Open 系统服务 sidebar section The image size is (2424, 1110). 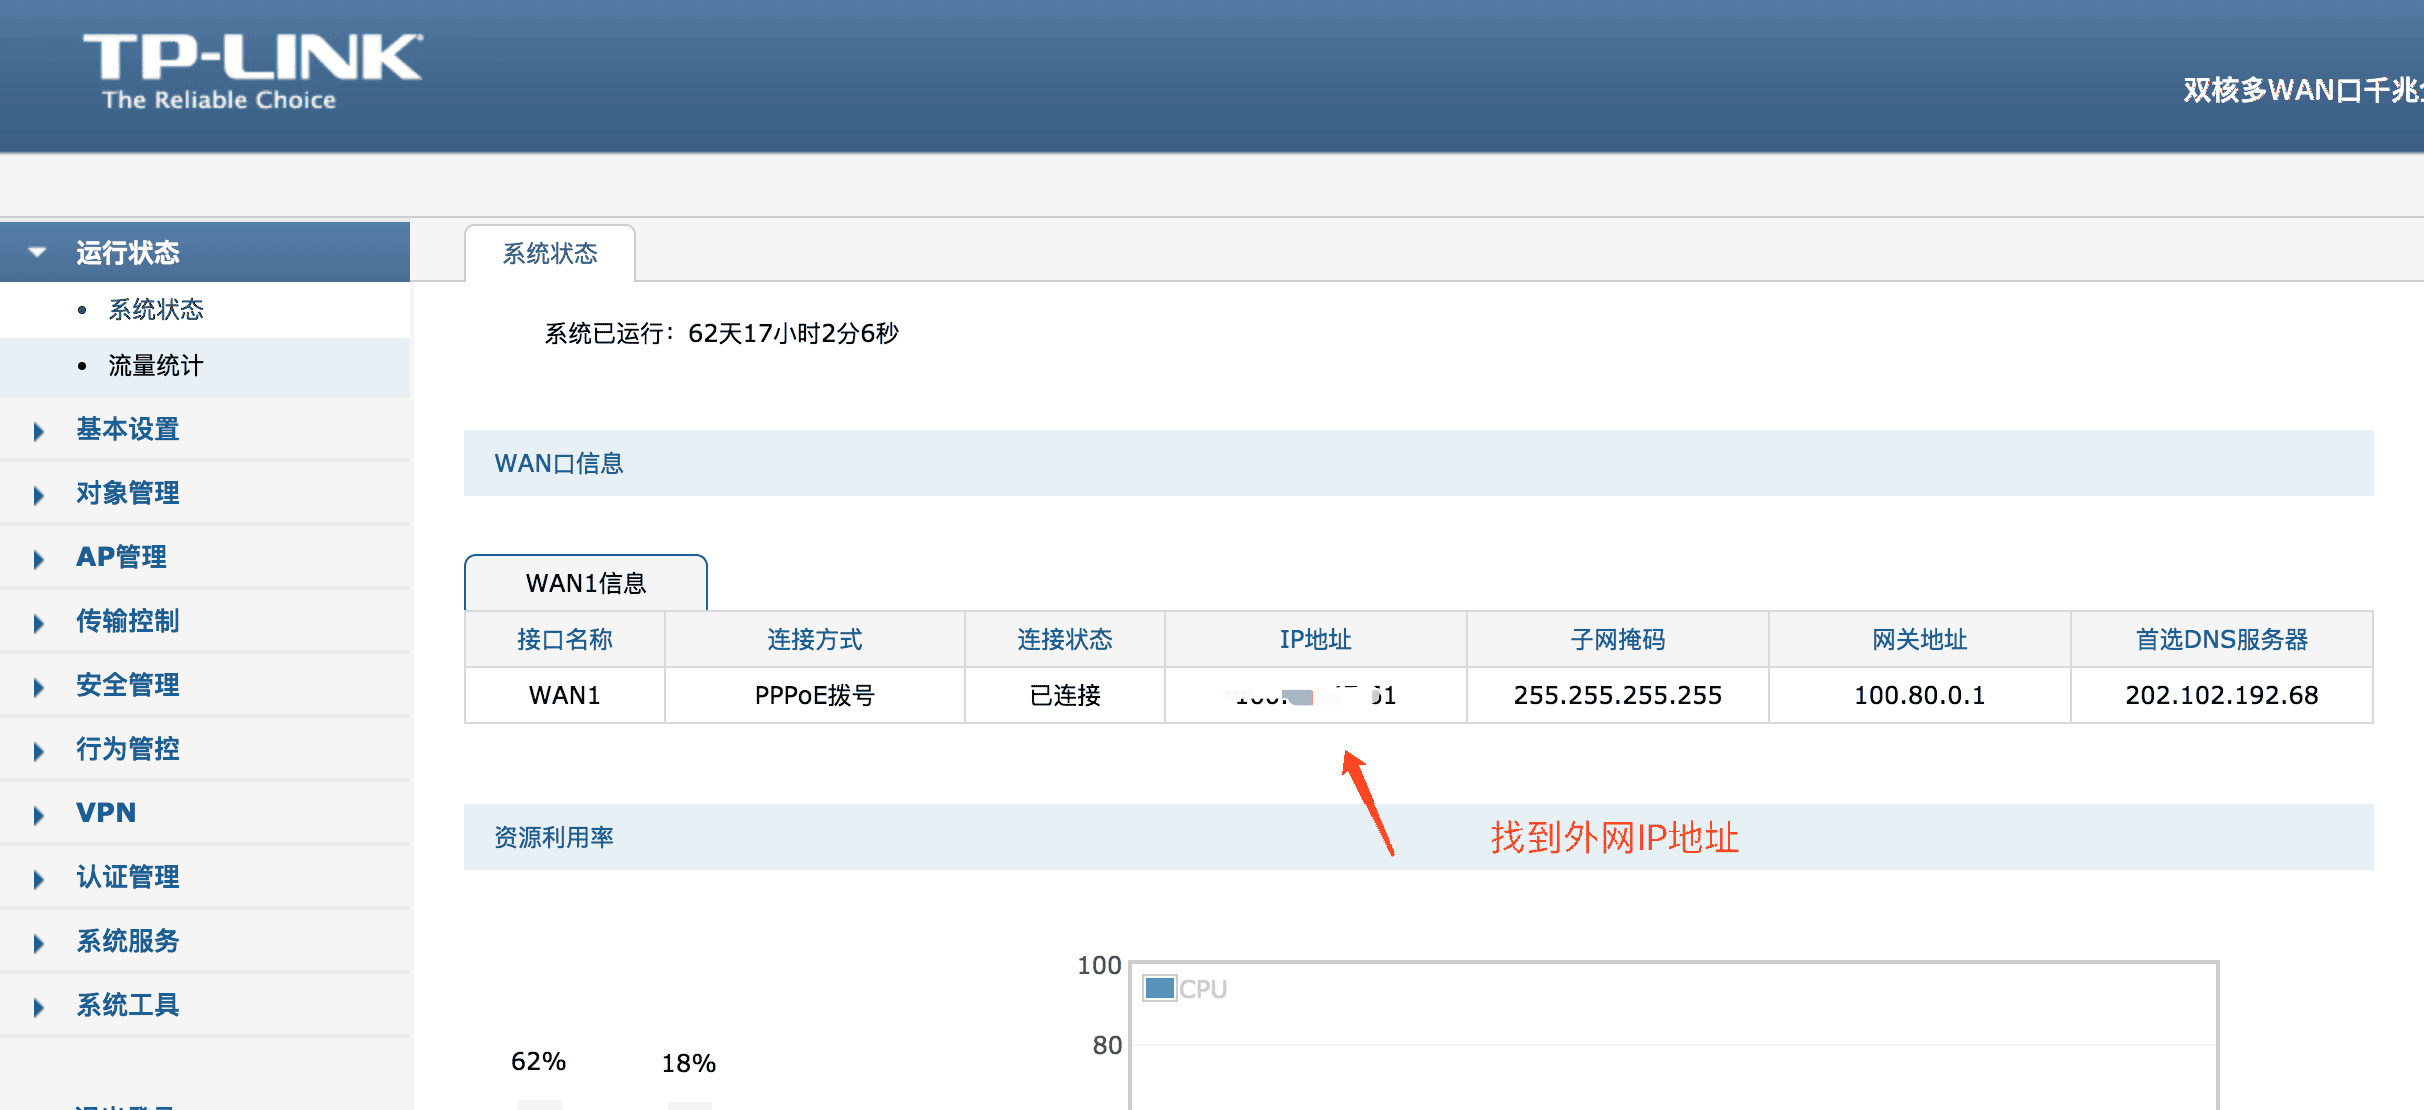(205, 941)
